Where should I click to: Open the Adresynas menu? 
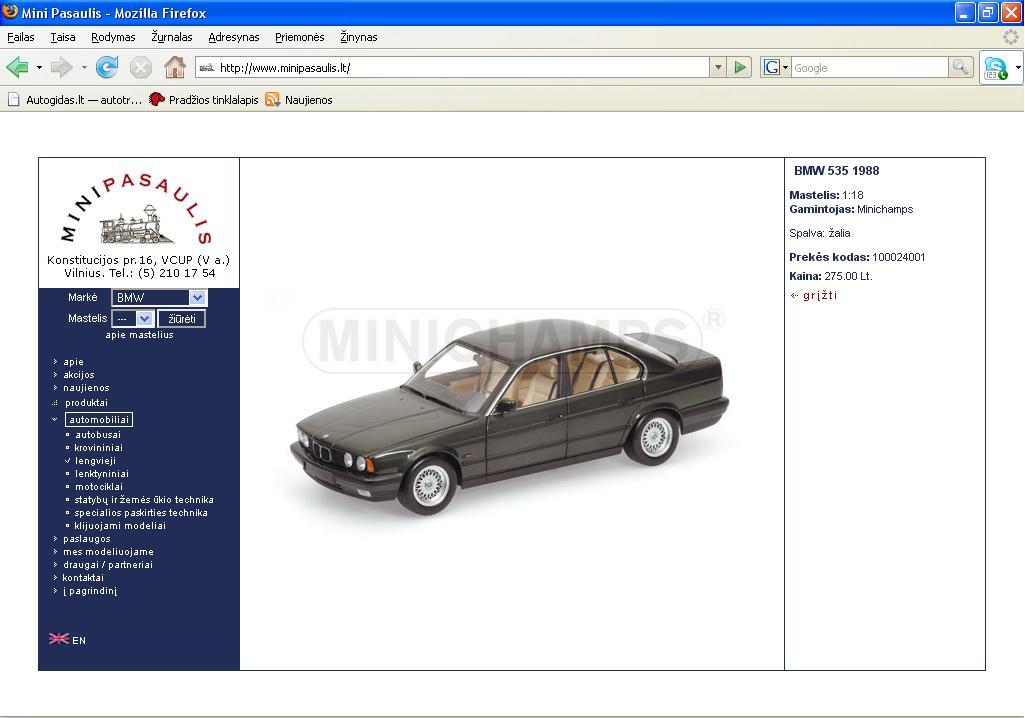[234, 37]
